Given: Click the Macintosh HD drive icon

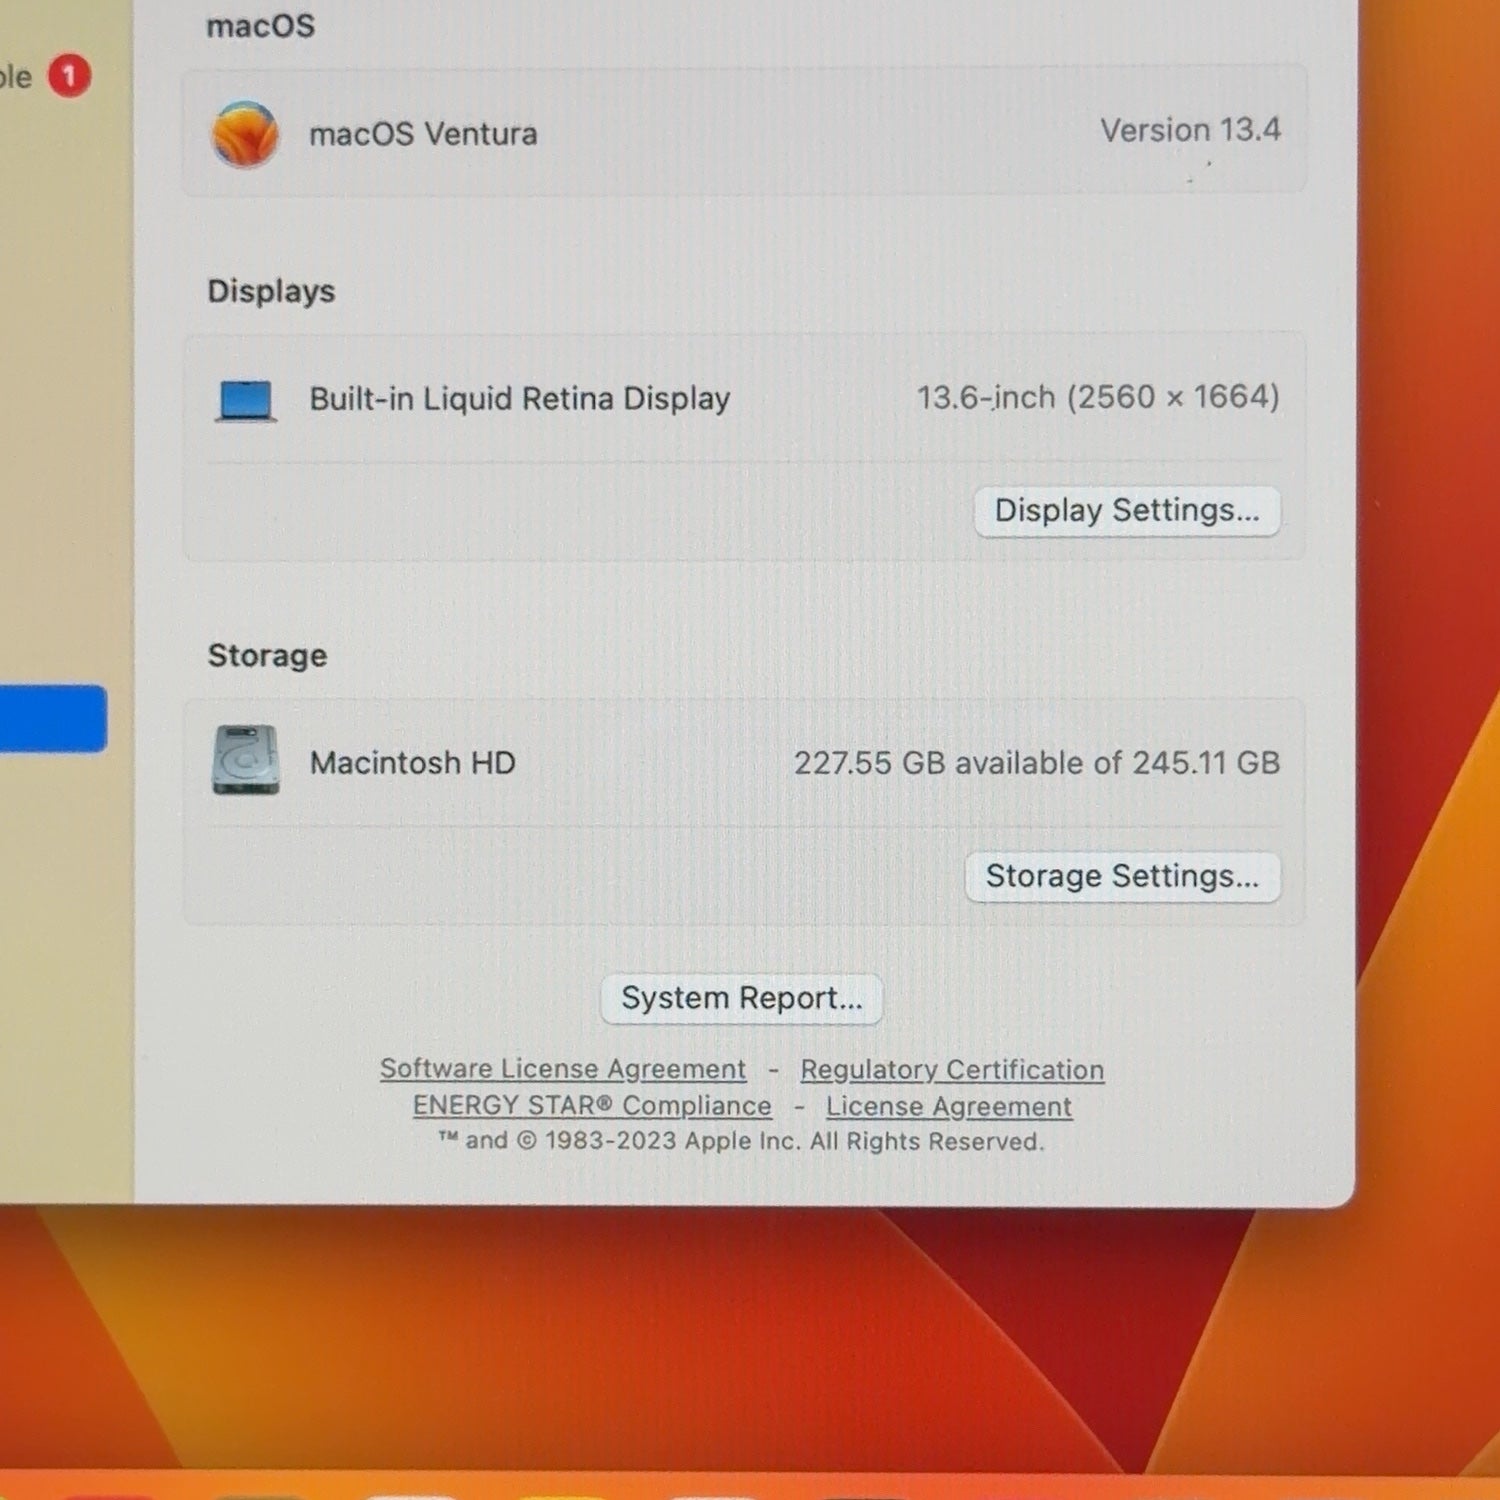Looking at the screenshot, I should (x=246, y=760).
